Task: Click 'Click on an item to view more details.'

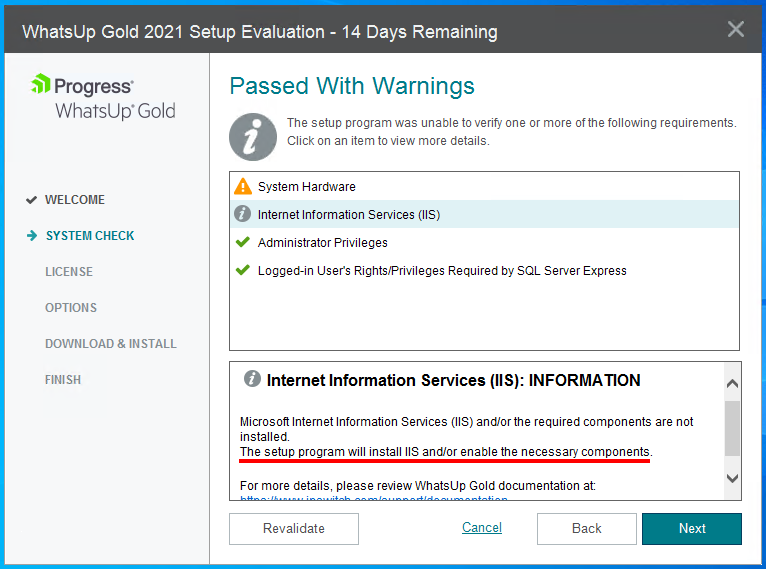Action: [x=388, y=141]
